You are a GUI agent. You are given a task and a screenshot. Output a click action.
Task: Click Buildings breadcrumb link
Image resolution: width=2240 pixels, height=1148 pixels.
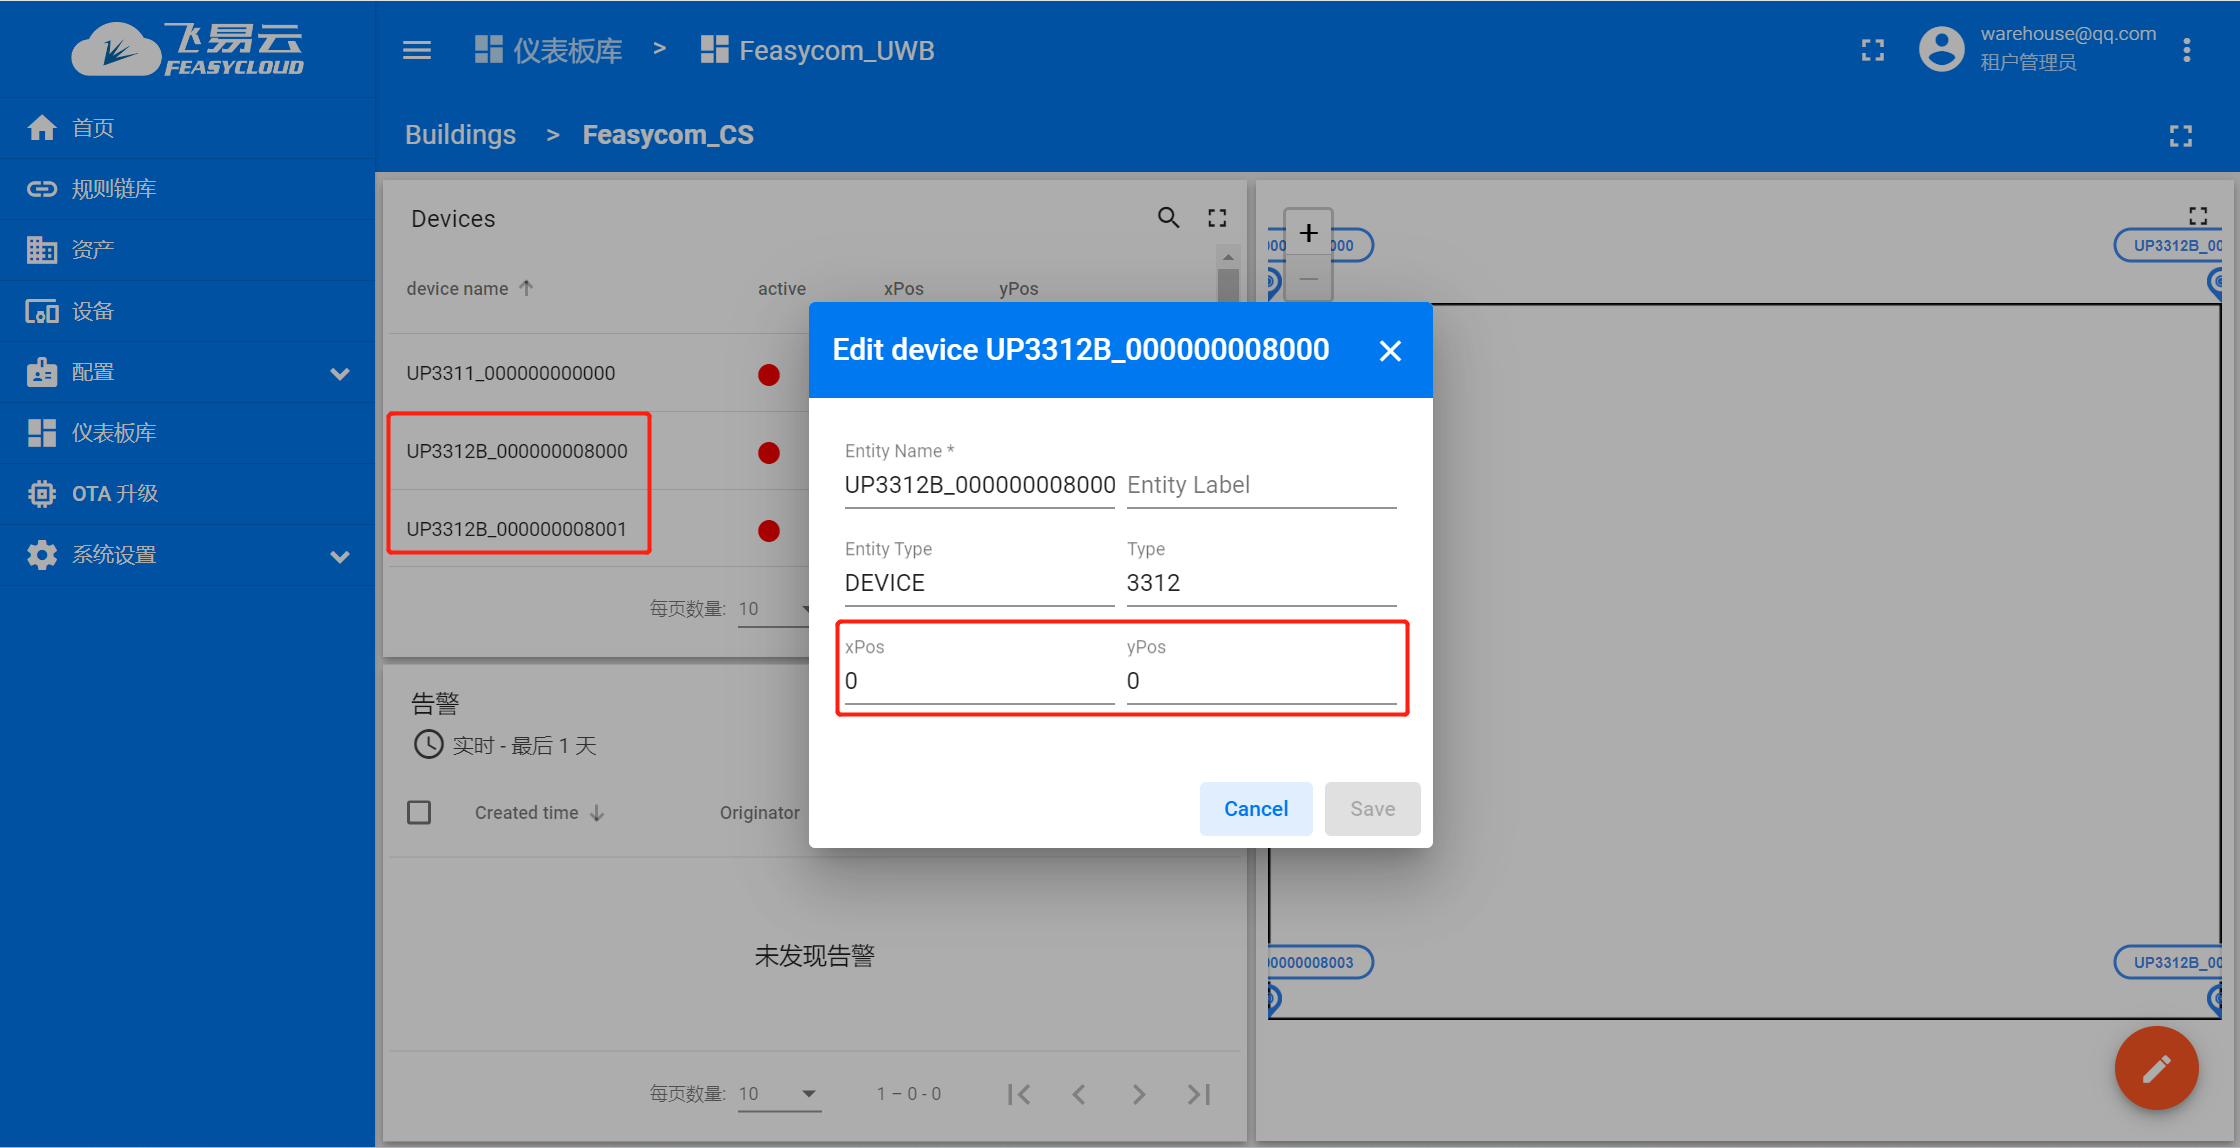point(460,135)
